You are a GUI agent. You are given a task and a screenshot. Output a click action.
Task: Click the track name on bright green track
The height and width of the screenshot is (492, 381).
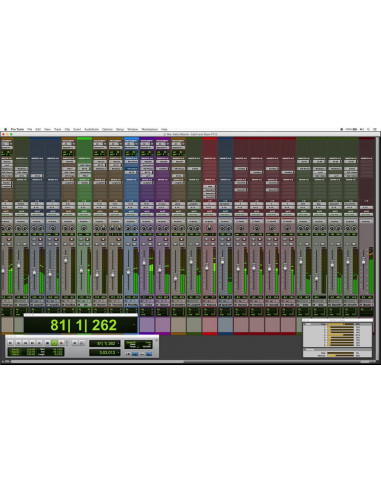84,305
